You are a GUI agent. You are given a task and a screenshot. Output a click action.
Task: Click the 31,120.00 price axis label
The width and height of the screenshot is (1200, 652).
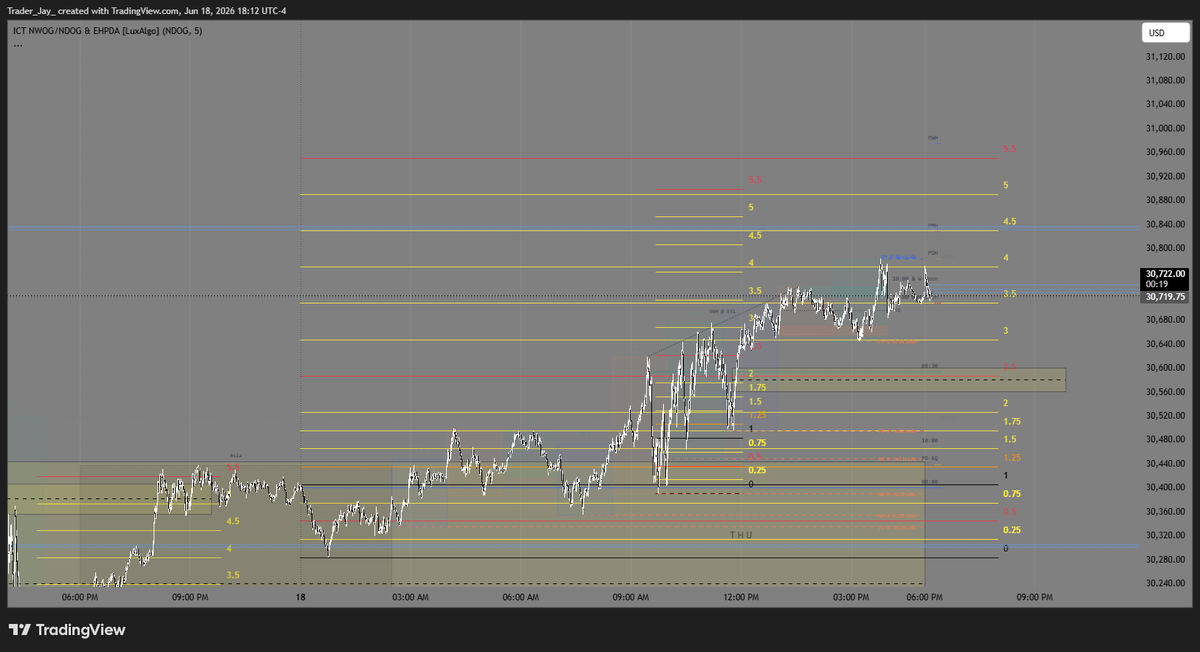[x=1166, y=56]
